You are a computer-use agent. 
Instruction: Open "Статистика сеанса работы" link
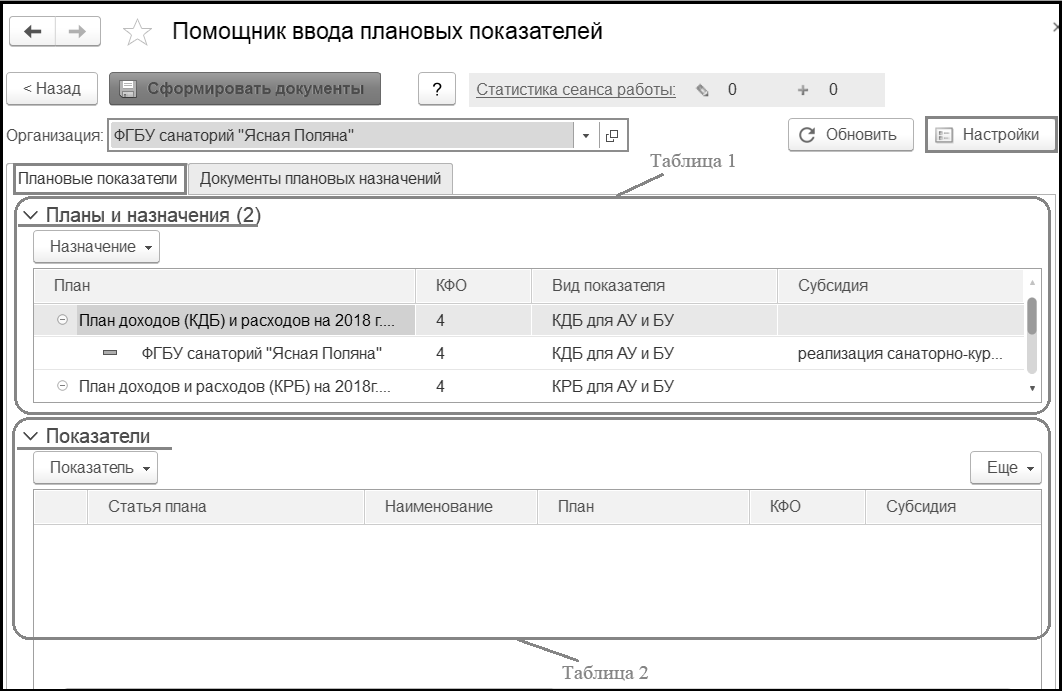tap(576, 89)
